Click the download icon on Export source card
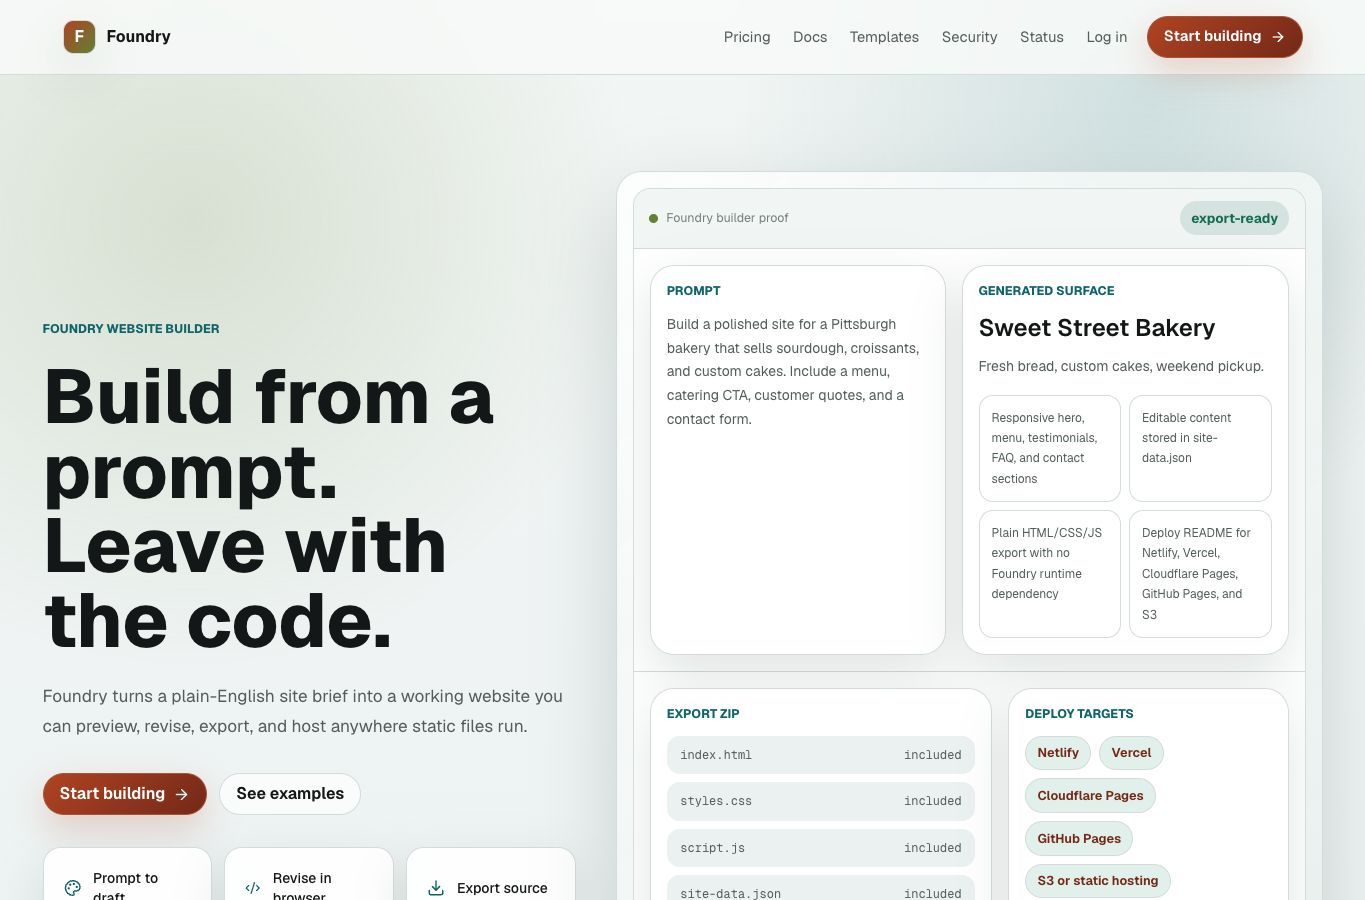 436,887
